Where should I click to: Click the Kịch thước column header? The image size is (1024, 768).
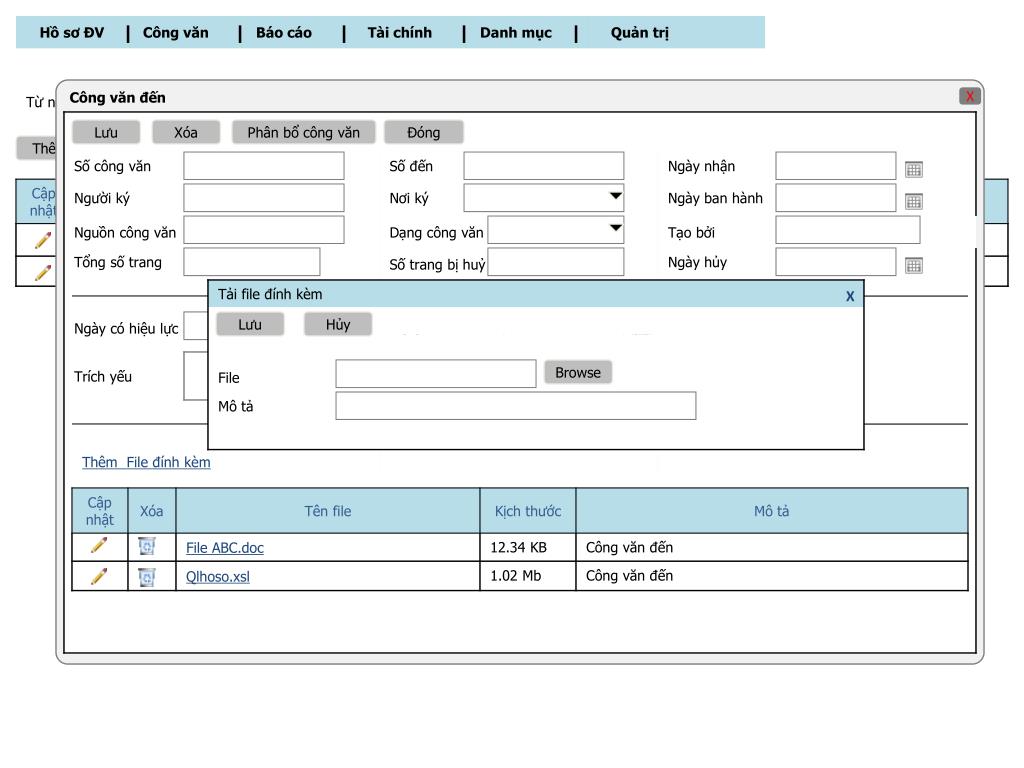tap(528, 511)
